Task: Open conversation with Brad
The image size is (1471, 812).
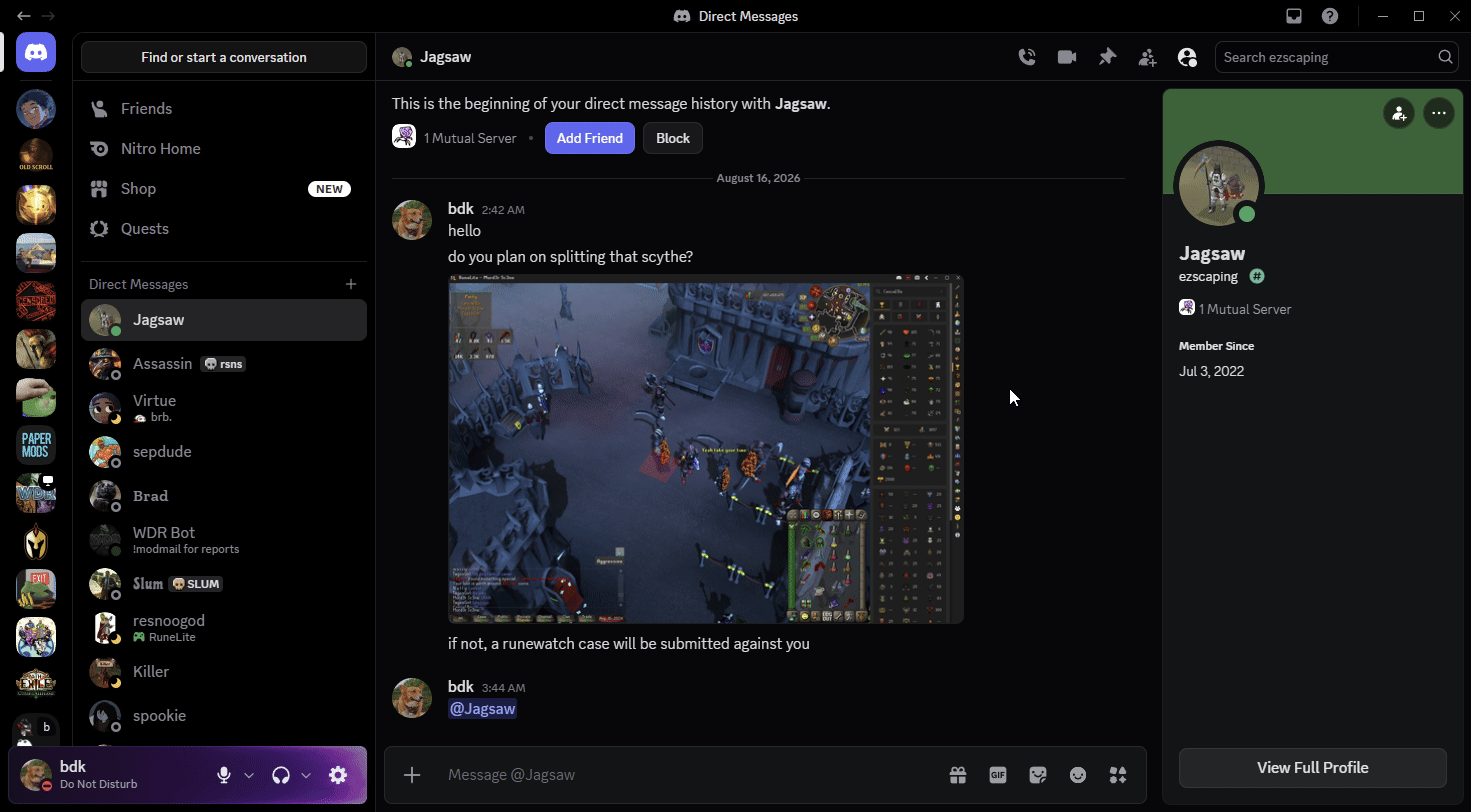Action: tap(224, 496)
